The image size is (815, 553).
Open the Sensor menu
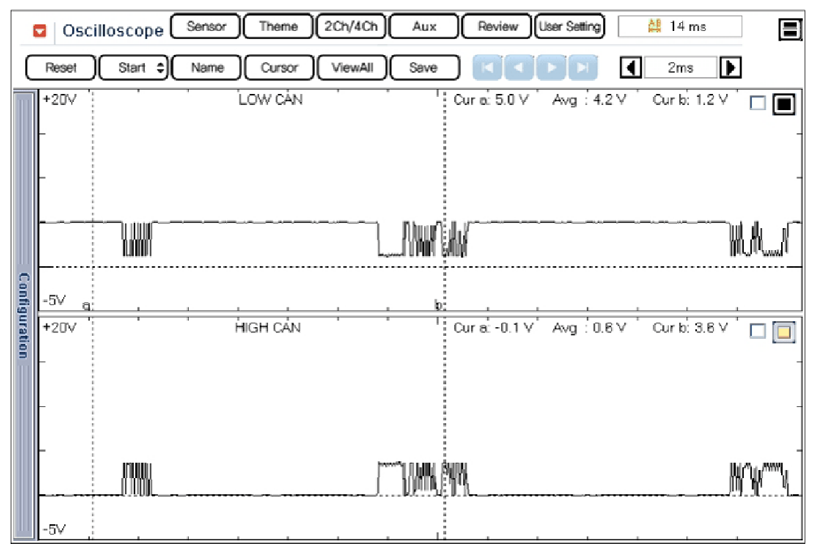205,27
